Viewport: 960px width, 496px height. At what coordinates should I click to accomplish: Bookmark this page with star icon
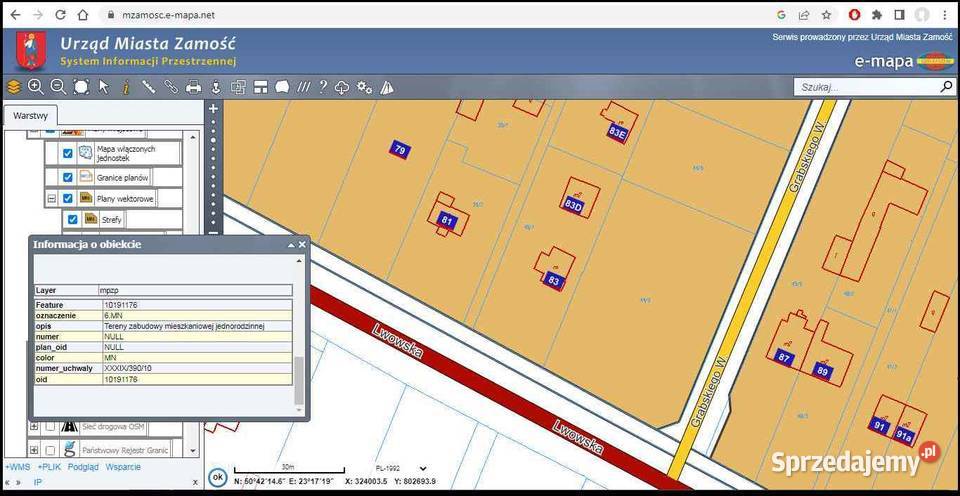[827, 15]
